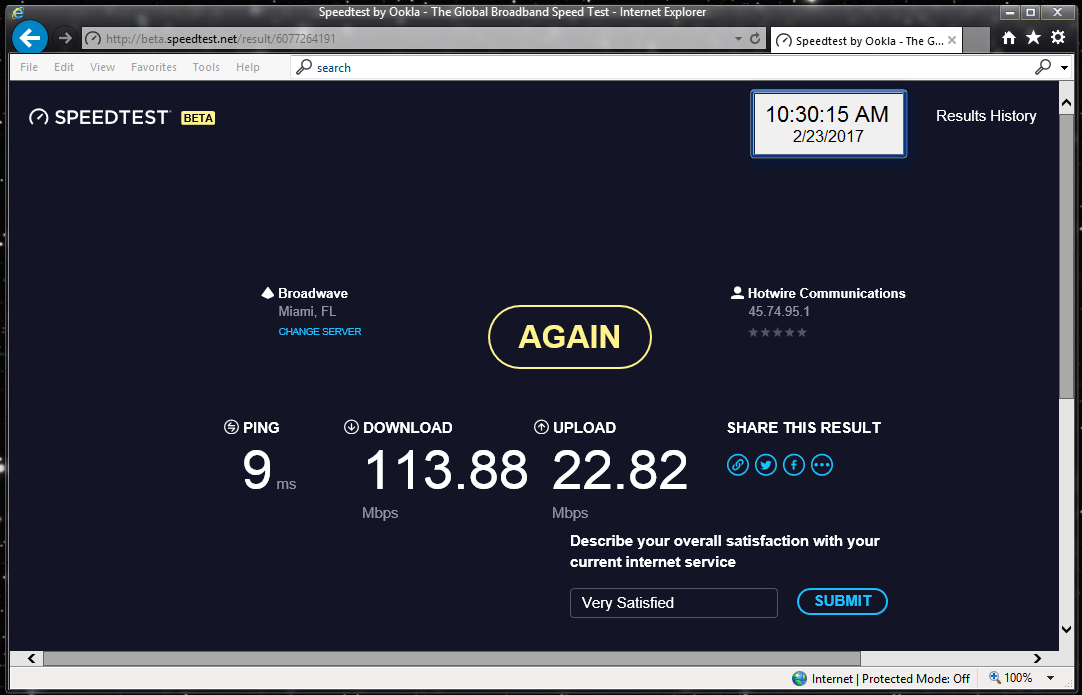Open Favorites star icon
Viewport: 1082px width, 695px height.
point(1033,38)
